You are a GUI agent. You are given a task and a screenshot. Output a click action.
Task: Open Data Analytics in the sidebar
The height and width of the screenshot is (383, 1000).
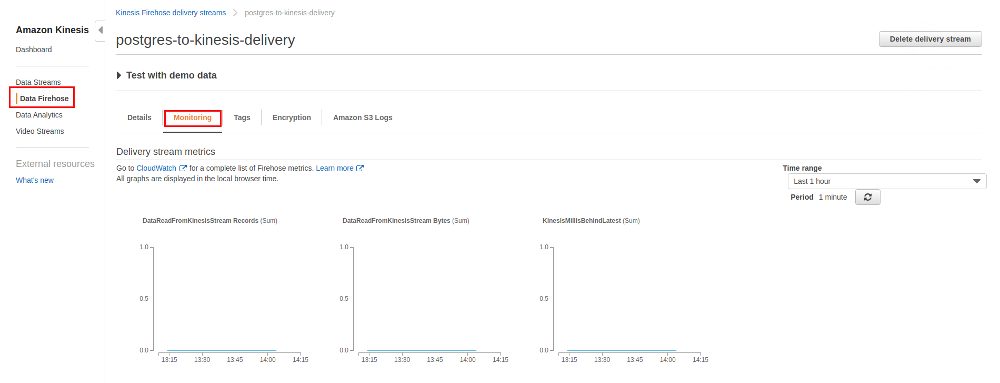(x=39, y=115)
